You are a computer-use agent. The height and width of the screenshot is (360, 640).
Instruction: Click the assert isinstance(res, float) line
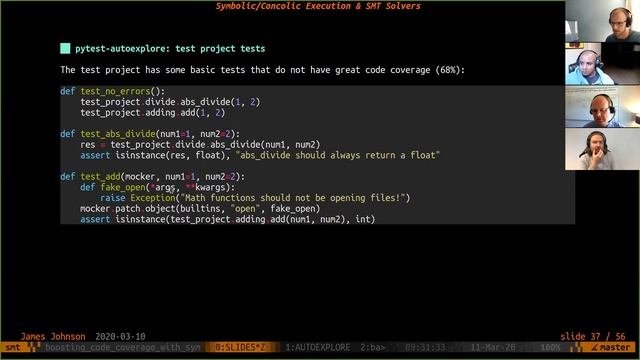pyautogui.click(x=260, y=155)
